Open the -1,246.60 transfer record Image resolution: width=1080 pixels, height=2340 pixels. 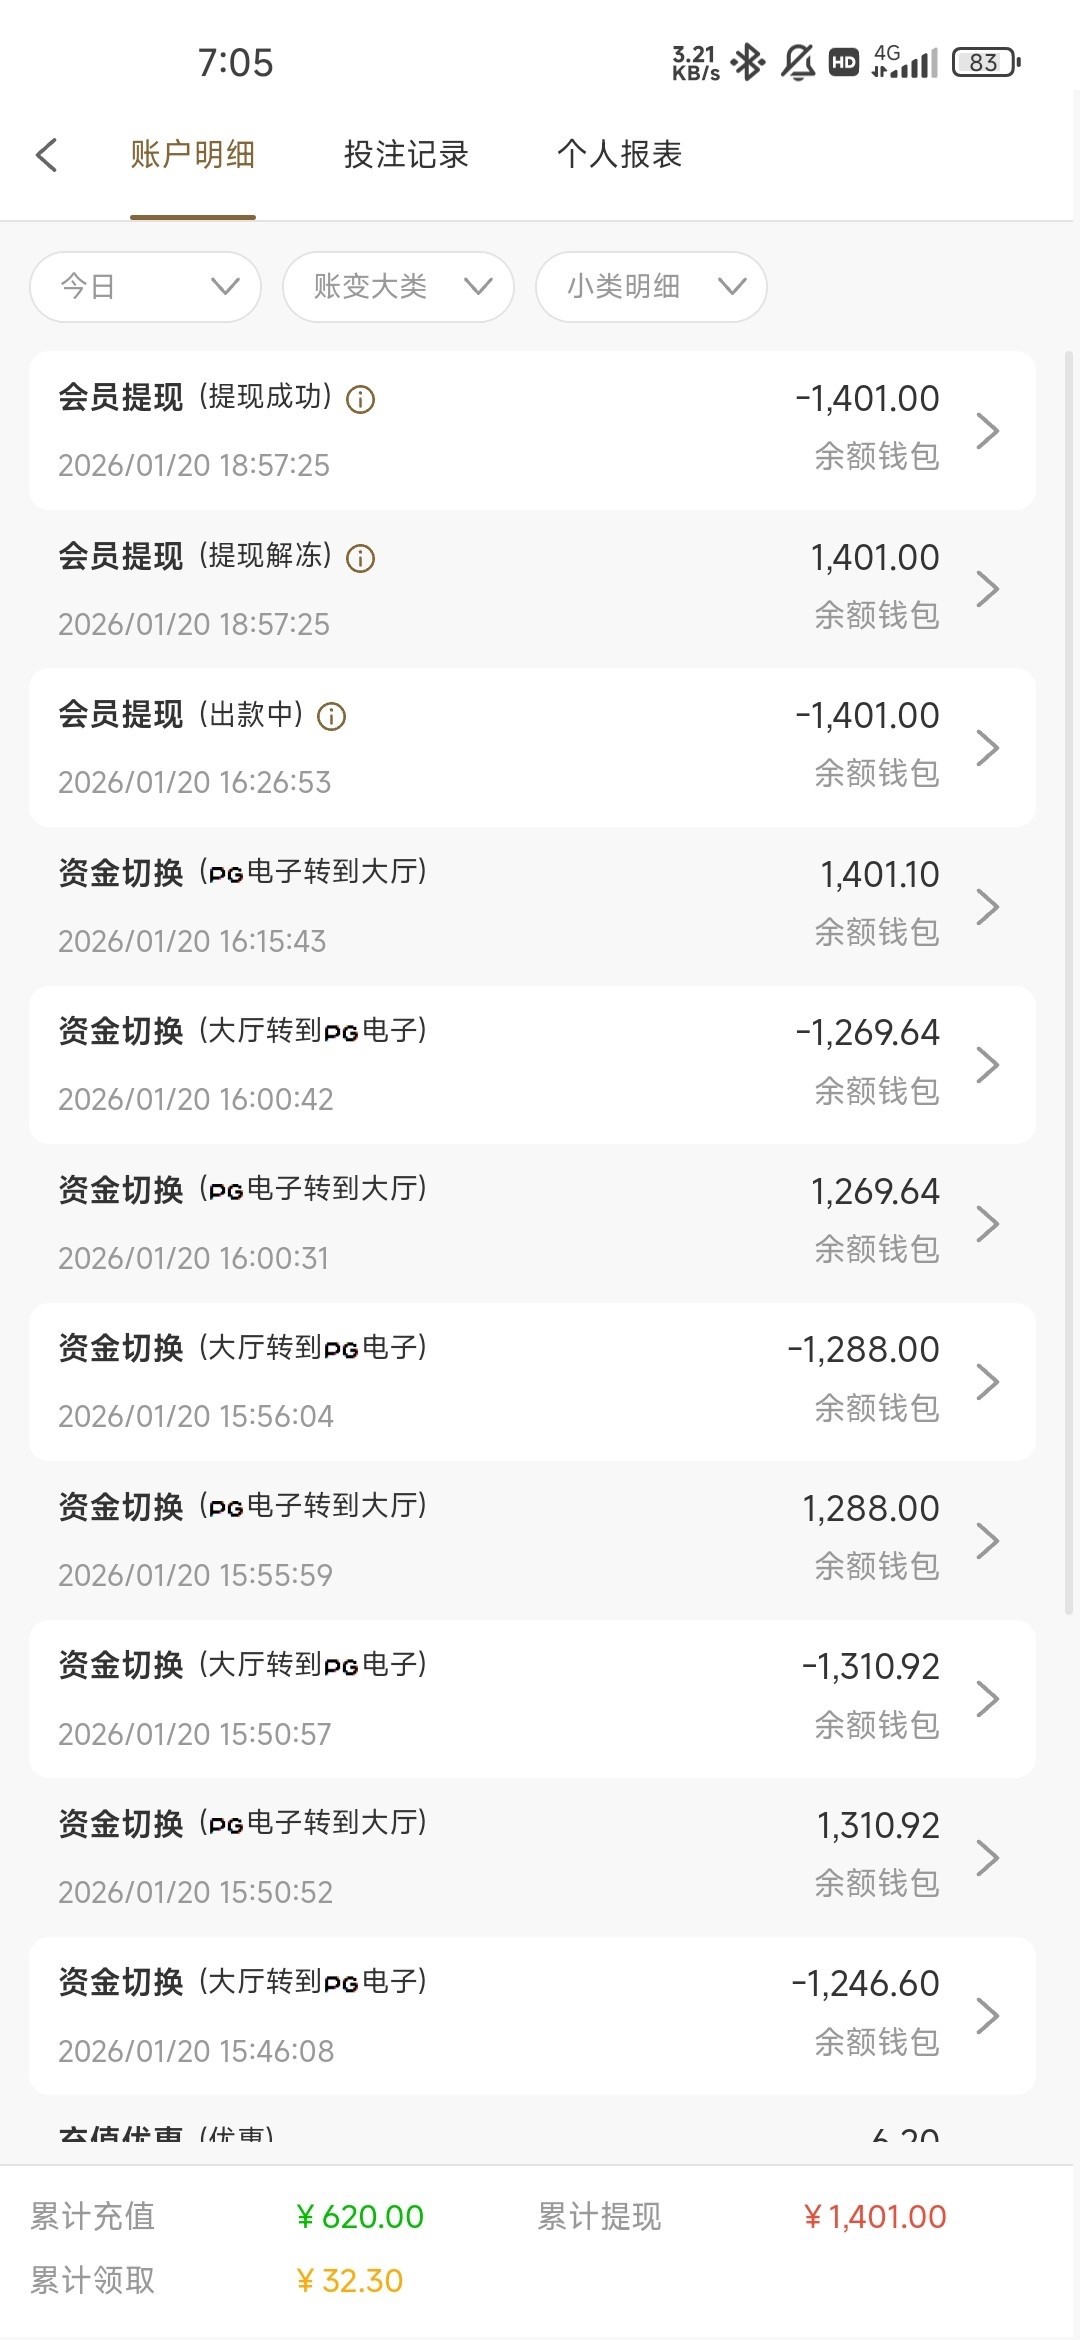532,2015
